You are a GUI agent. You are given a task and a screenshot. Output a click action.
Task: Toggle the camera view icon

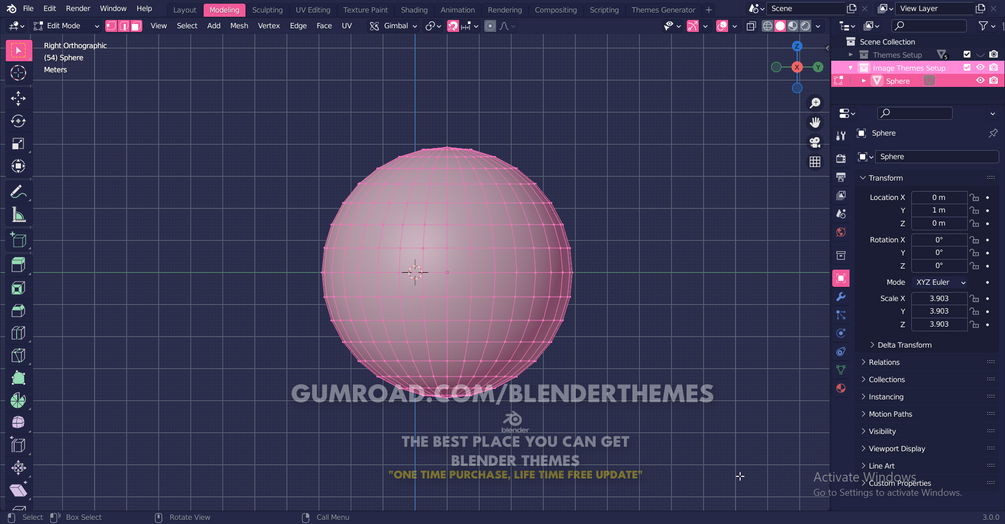(815, 142)
